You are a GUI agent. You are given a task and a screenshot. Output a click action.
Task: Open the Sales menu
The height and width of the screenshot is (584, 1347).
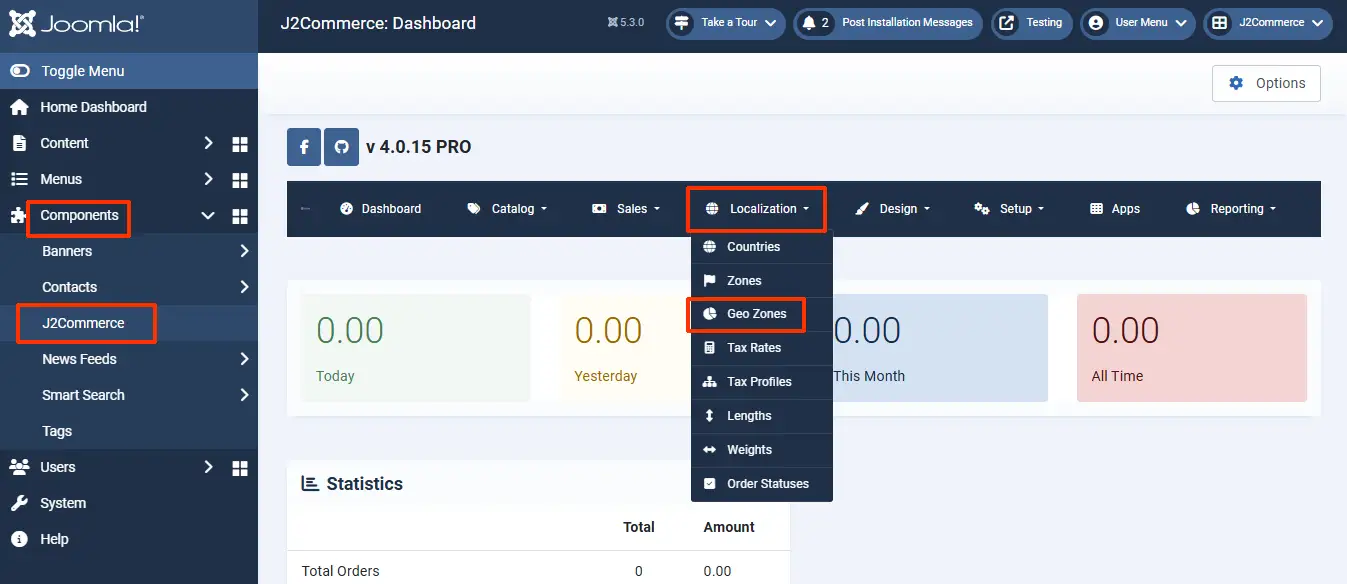tap(626, 209)
